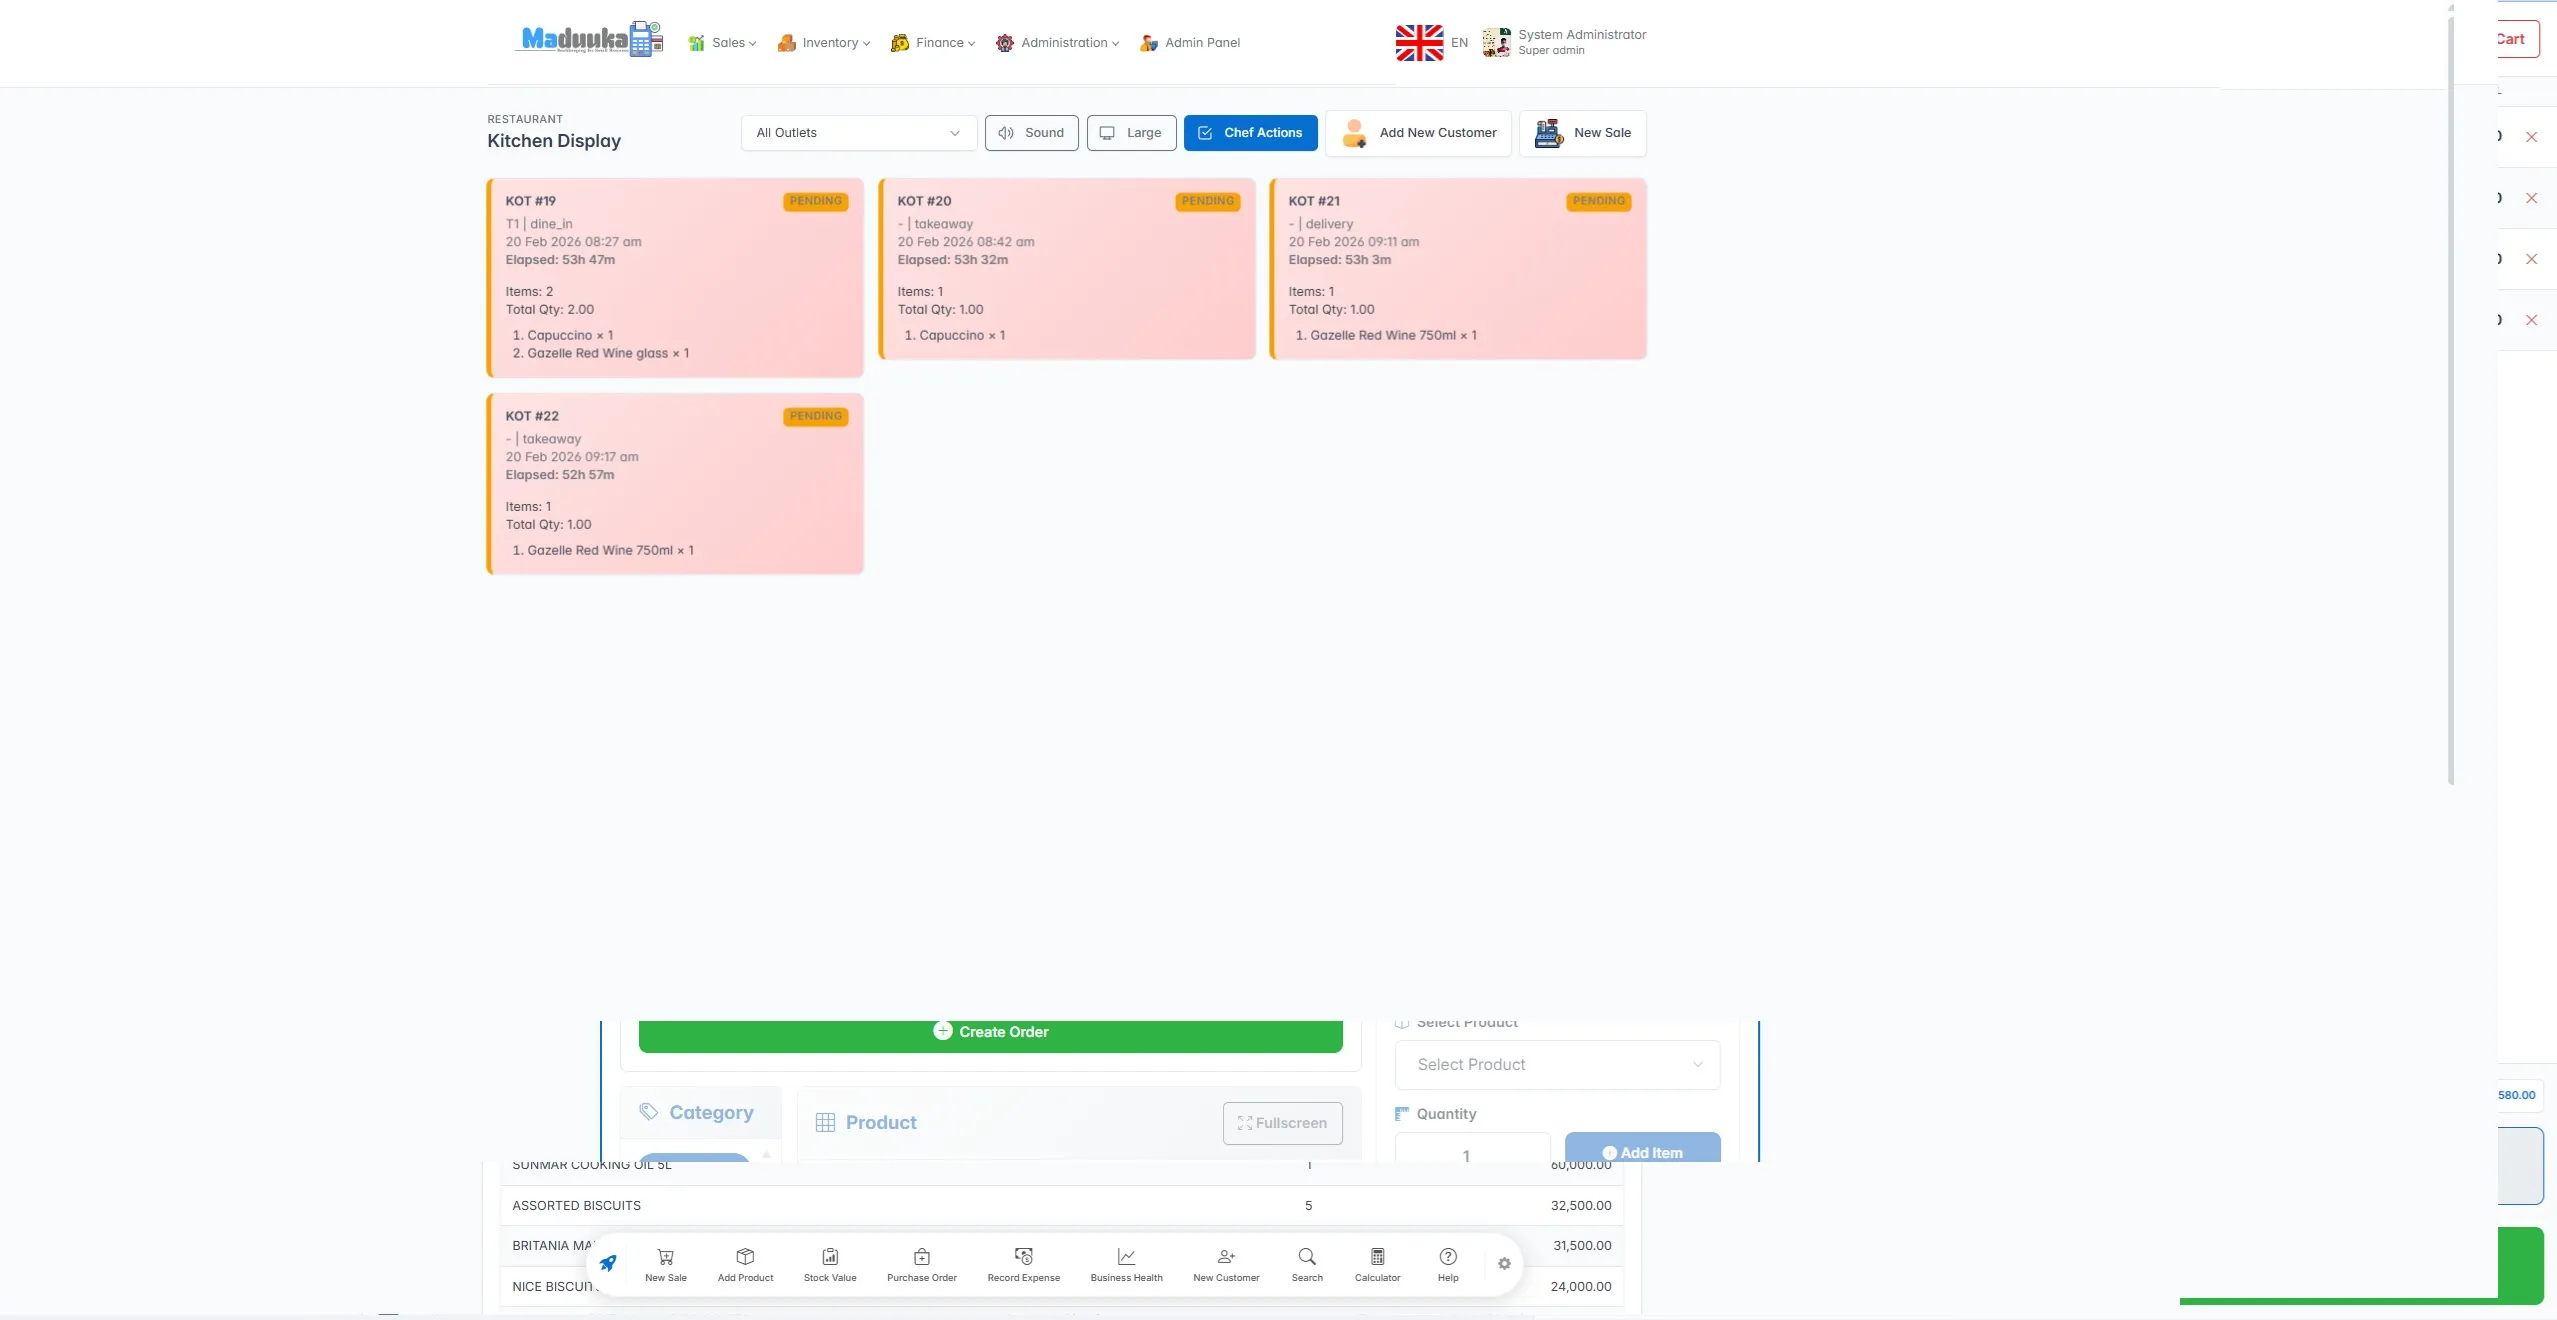Open the Finance menu
2557x1320 pixels.
coord(933,43)
